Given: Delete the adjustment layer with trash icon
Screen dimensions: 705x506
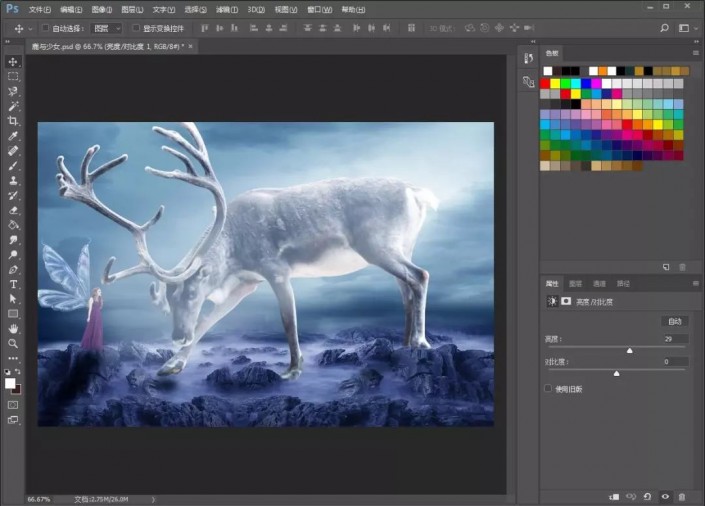Looking at the screenshot, I should pos(682,497).
